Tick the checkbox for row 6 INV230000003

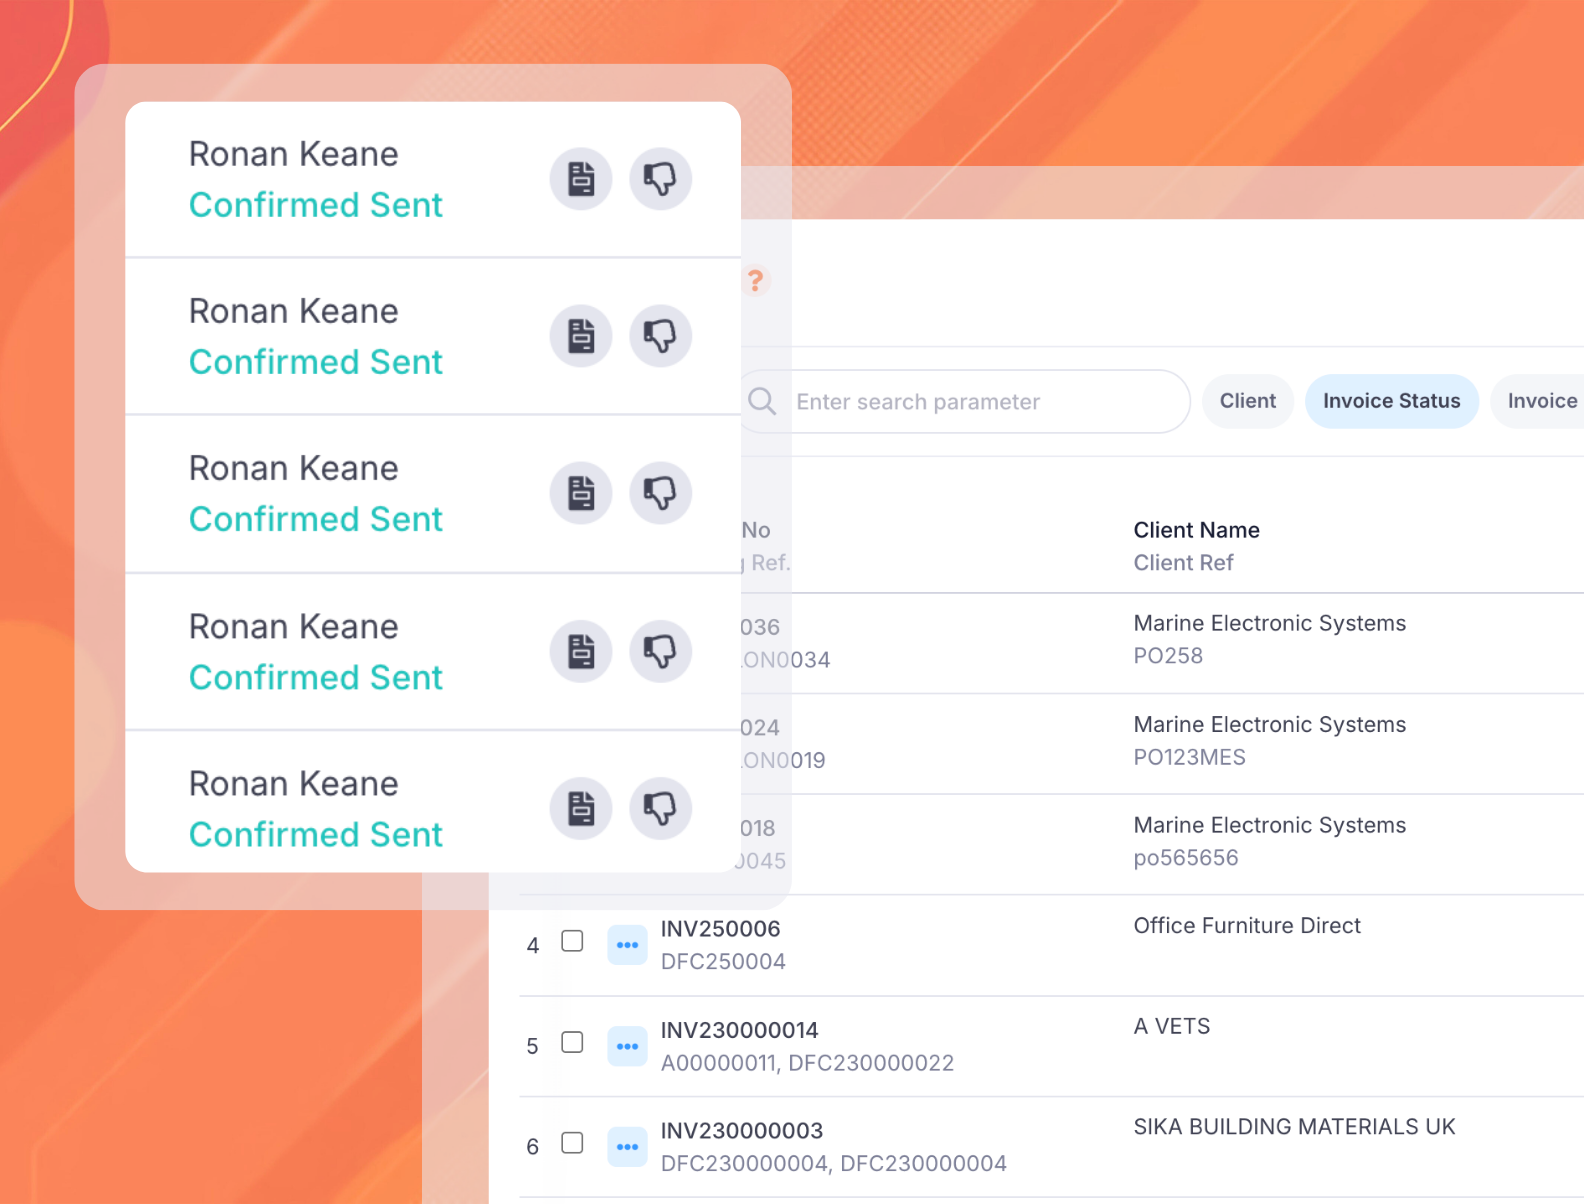pyautogui.click(x=572, y=1142)
